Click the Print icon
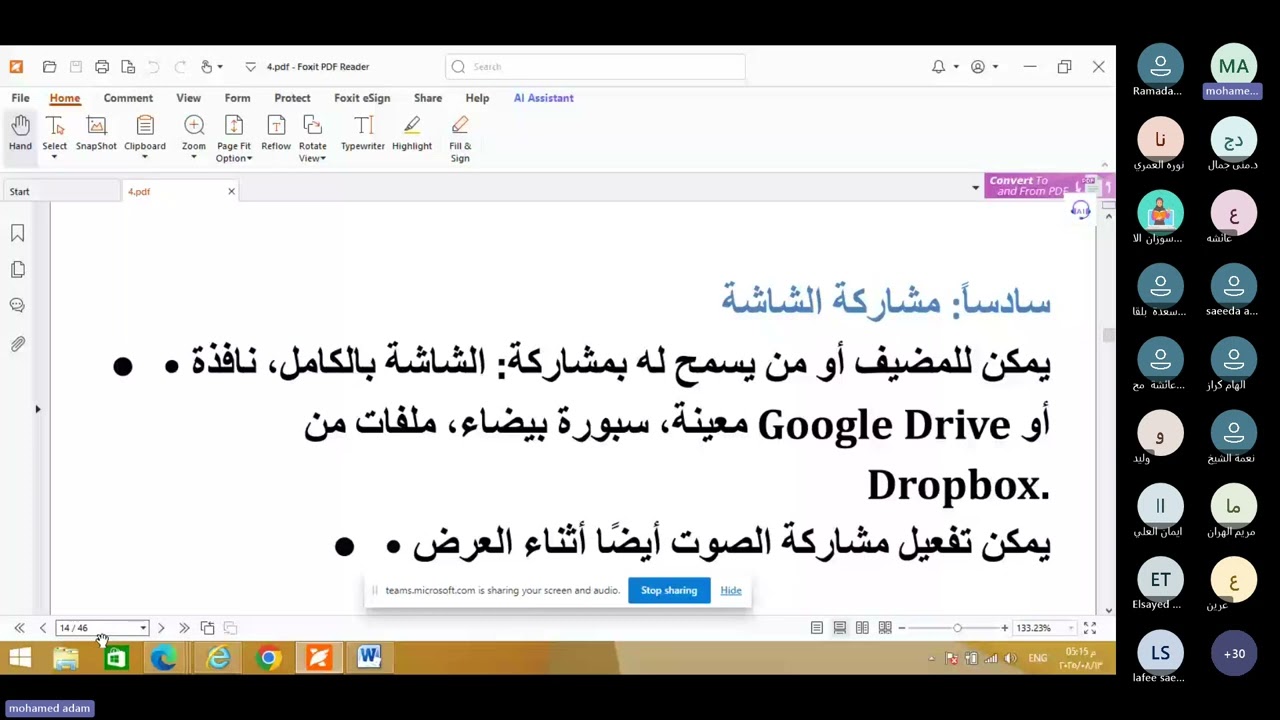Screen dimensions: 1280x720 (102, 67)
